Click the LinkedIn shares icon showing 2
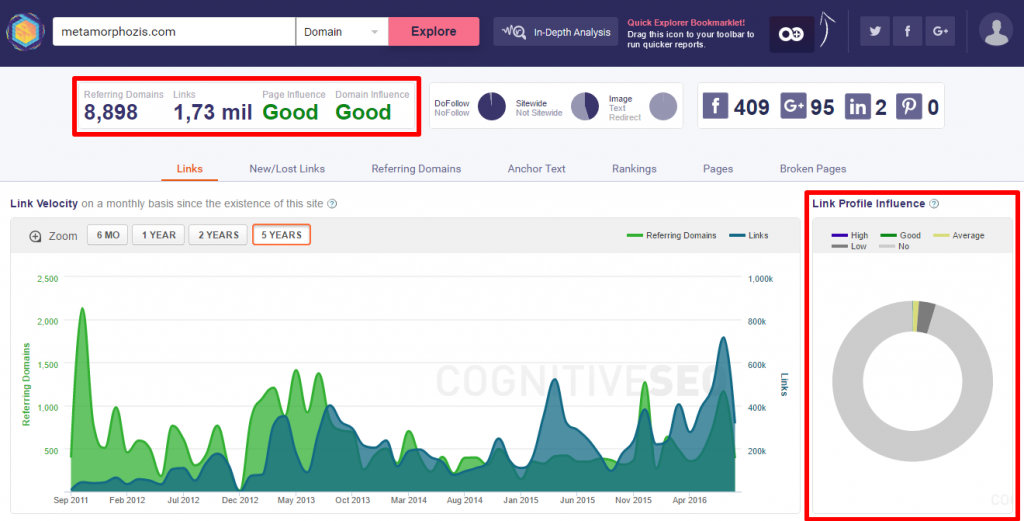 point(857,106)
